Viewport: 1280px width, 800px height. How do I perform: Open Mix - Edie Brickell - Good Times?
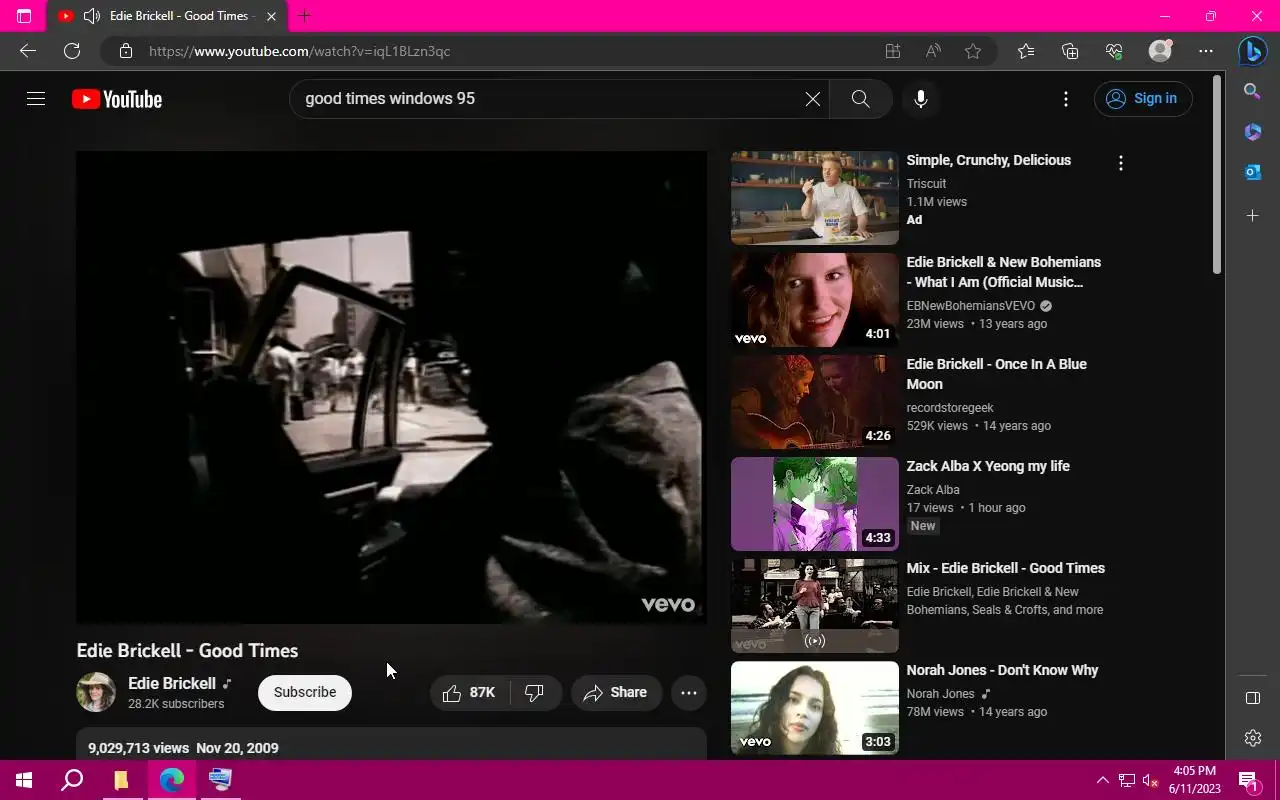coord(1005,568)
